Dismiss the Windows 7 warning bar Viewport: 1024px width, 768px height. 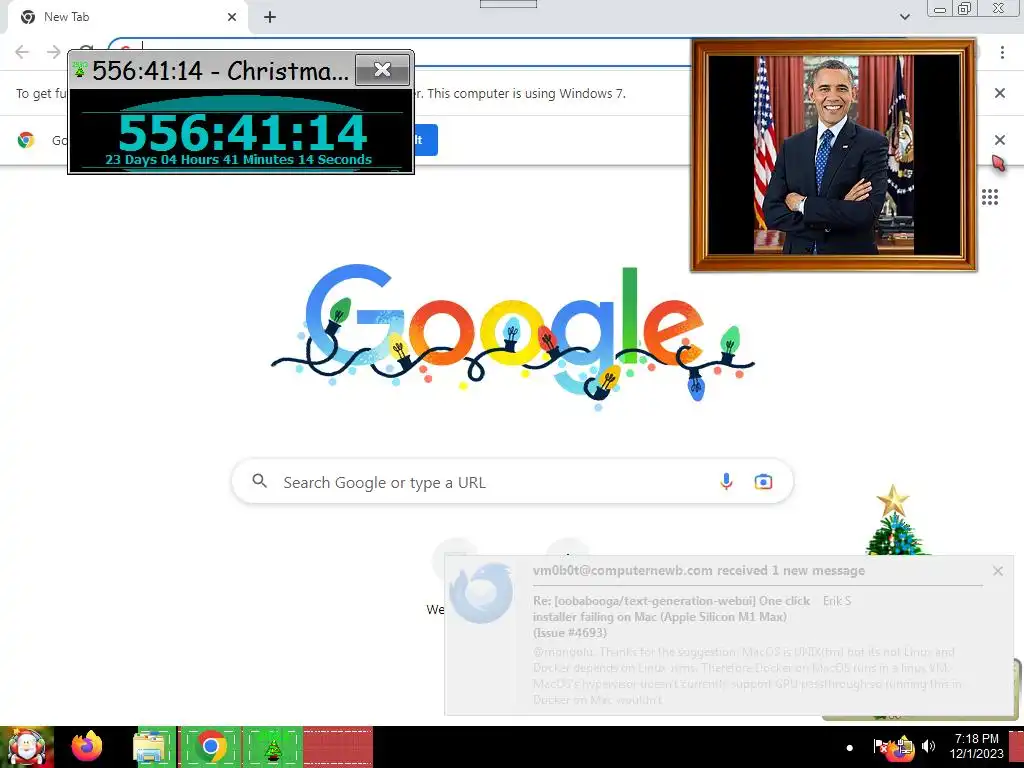999,93
